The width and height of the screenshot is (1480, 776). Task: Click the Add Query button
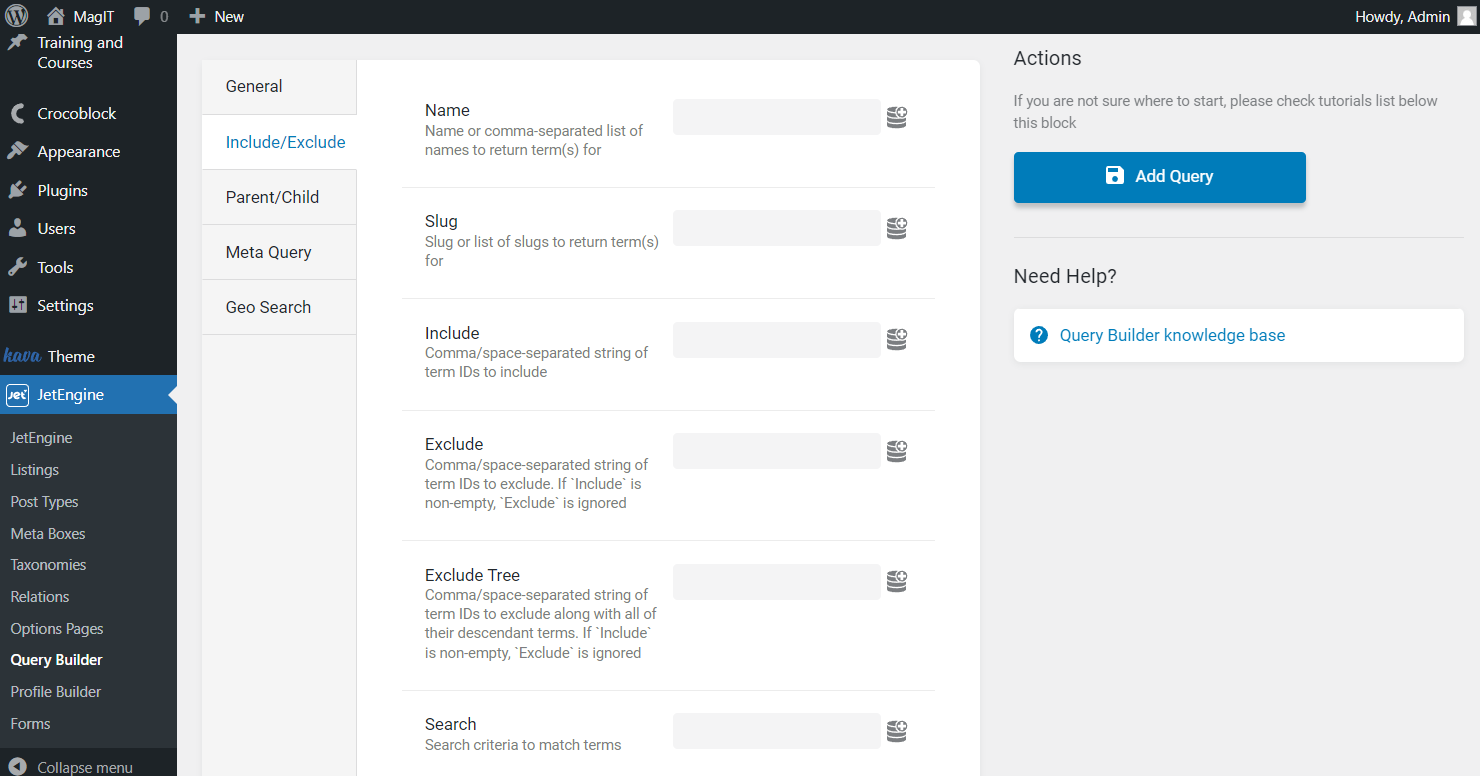click(1160, 177)
